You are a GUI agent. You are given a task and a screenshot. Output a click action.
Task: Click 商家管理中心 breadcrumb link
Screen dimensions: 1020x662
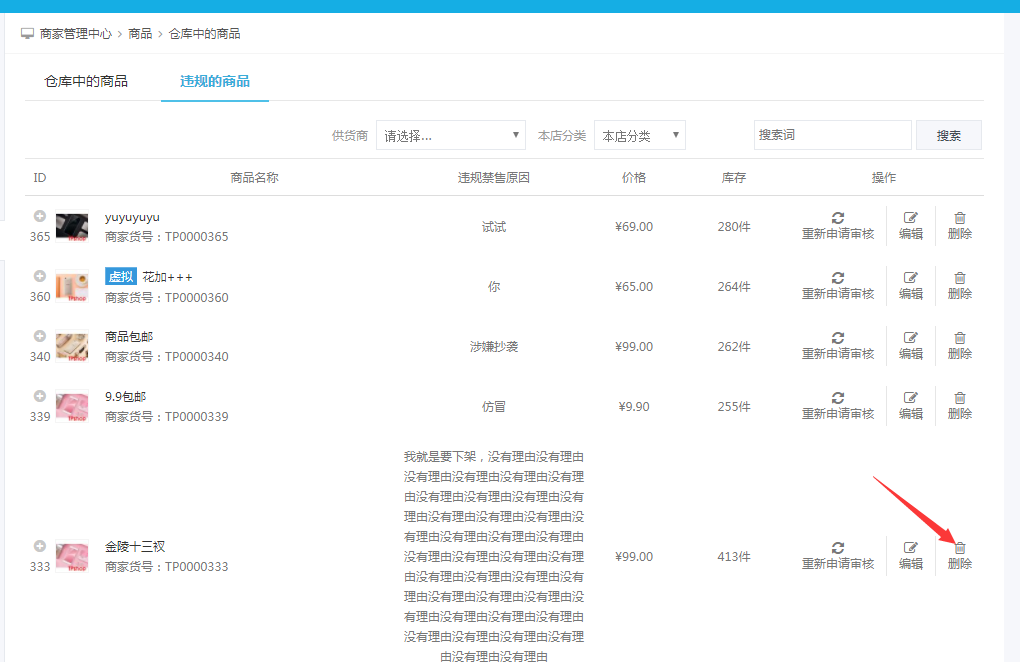click(x=75, y=34)
